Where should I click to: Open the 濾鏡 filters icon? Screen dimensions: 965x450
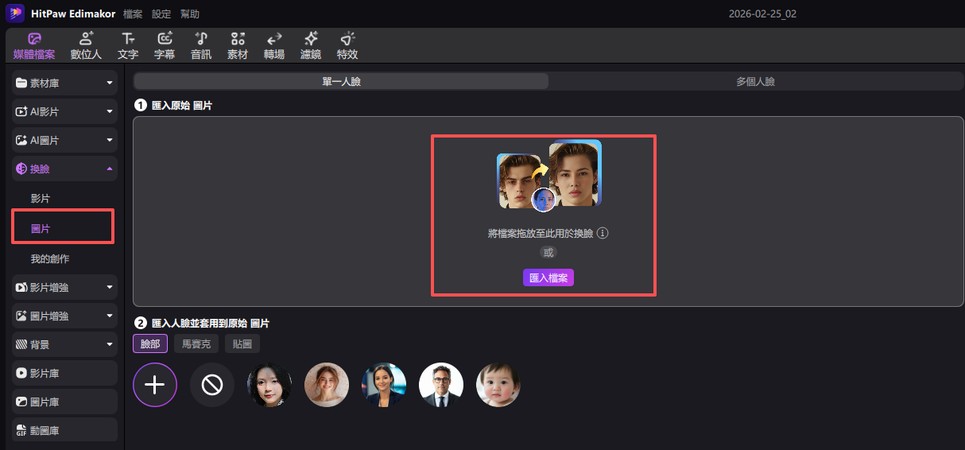tap(310, 45)
